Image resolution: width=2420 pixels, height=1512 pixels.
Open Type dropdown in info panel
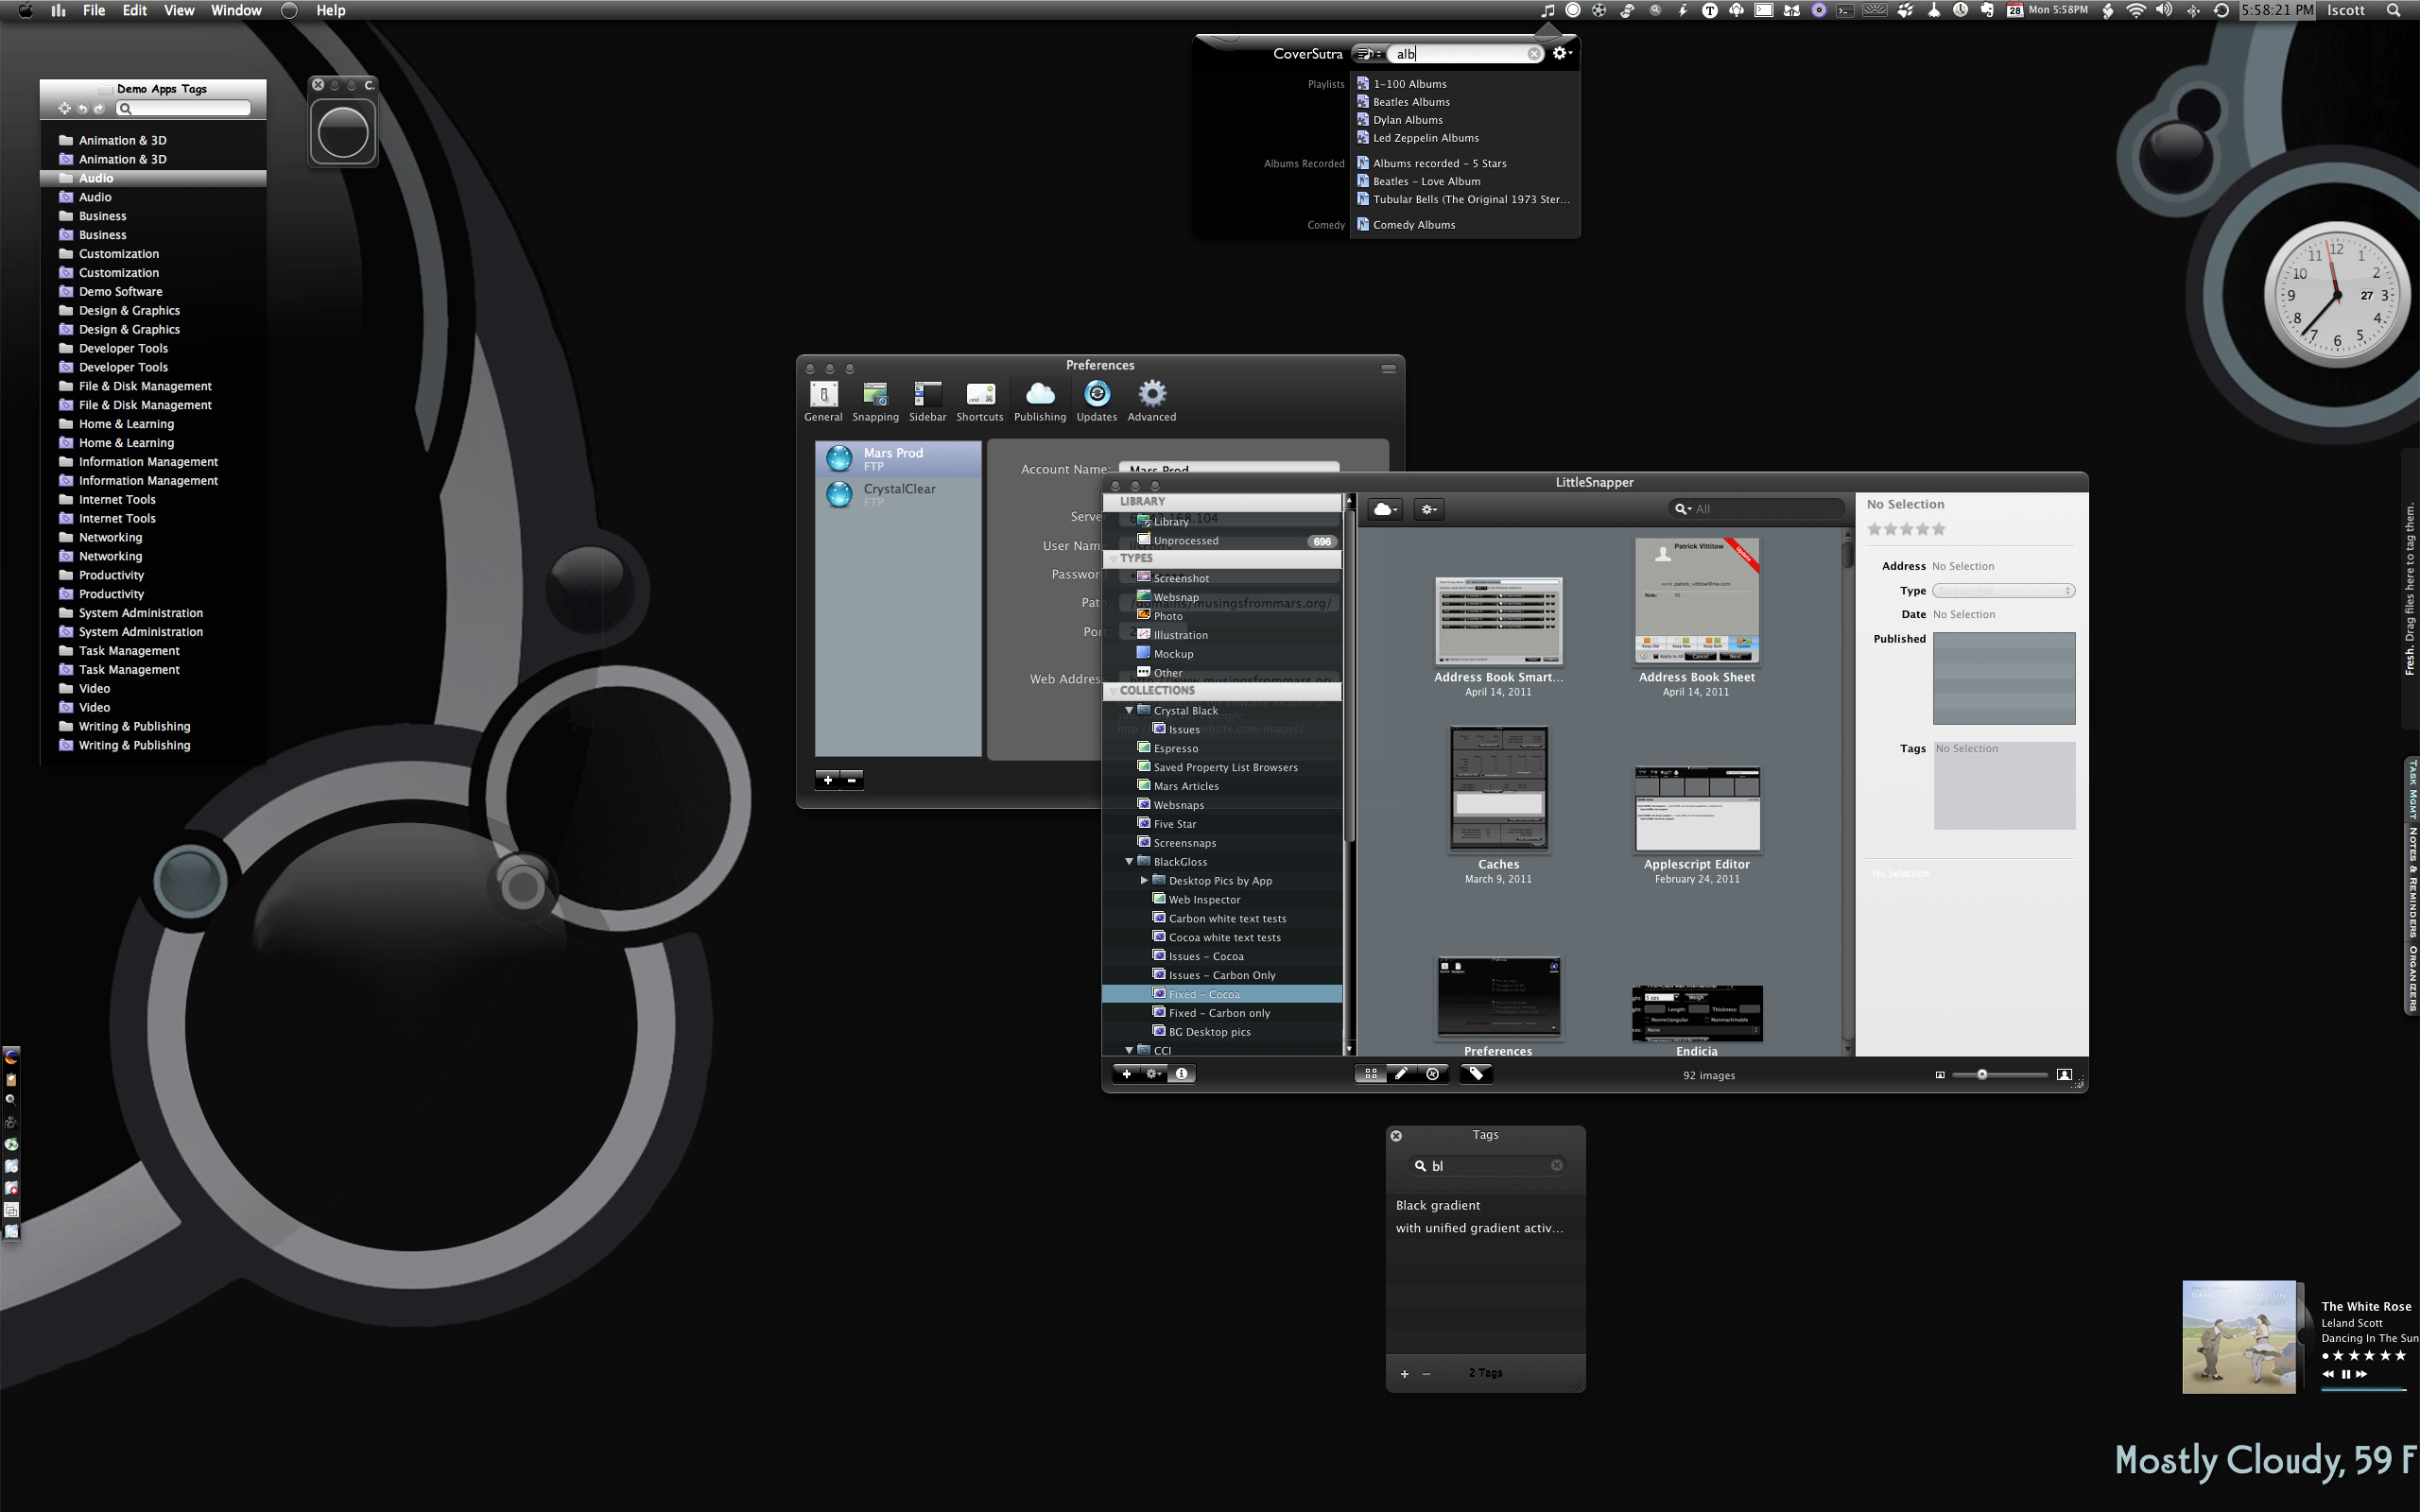click(2003, 591)
